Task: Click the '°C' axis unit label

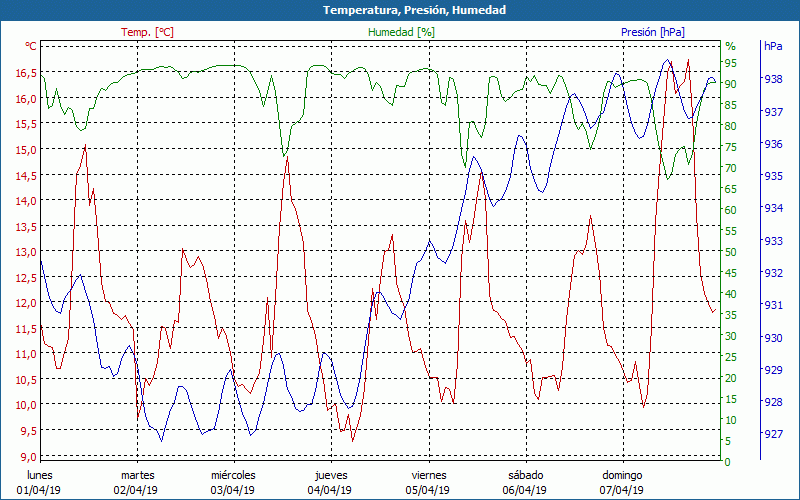Action: pos(31,46)
